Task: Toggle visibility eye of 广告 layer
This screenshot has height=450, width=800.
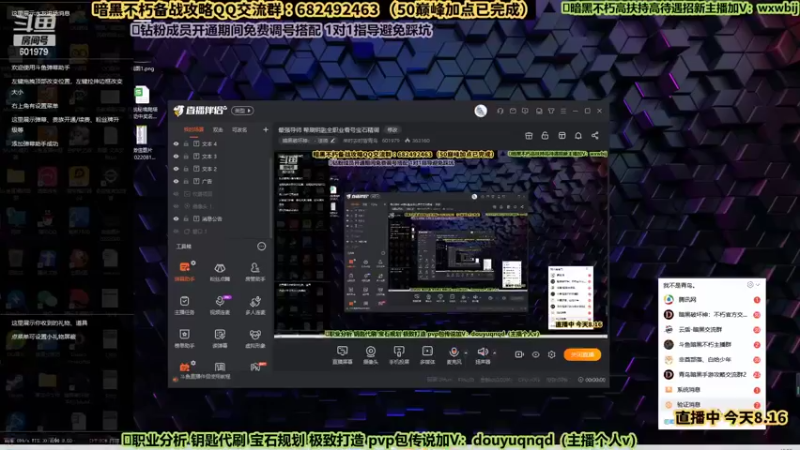Action: (x=176, y=181)
